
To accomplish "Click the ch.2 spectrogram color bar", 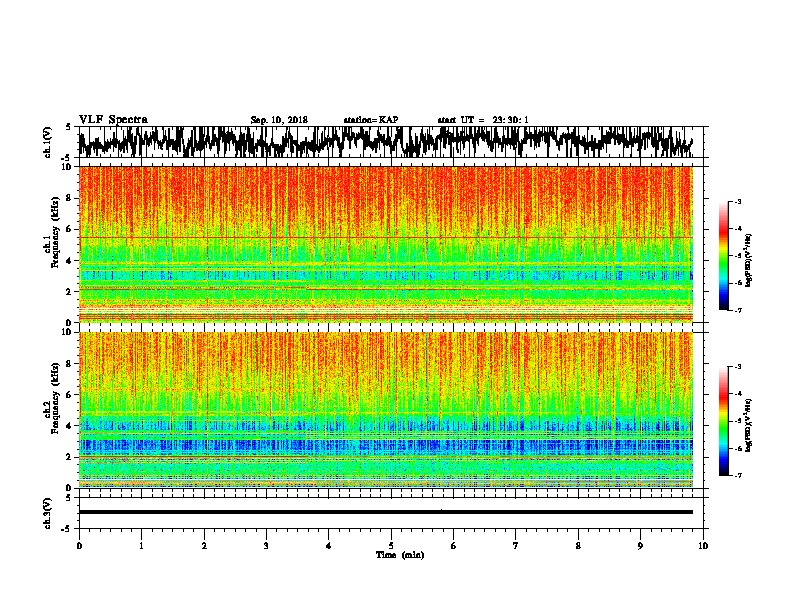I will pyautogui.click(x=723, y=421).
